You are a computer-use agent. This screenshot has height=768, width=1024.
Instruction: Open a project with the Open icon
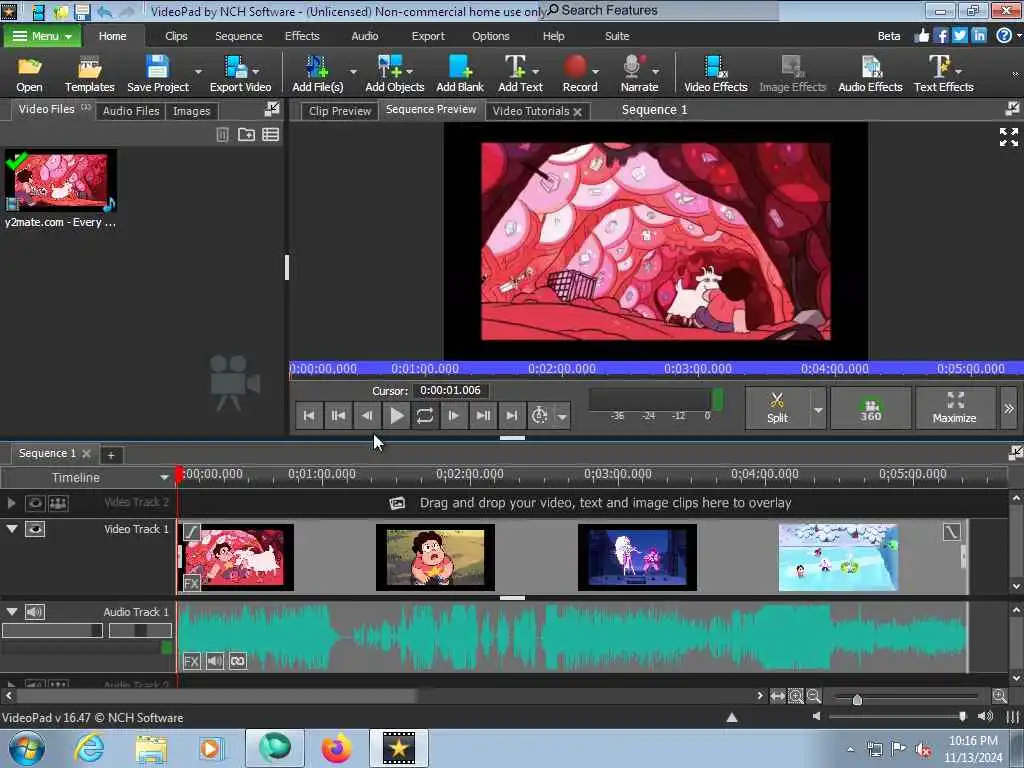[29, 74]
